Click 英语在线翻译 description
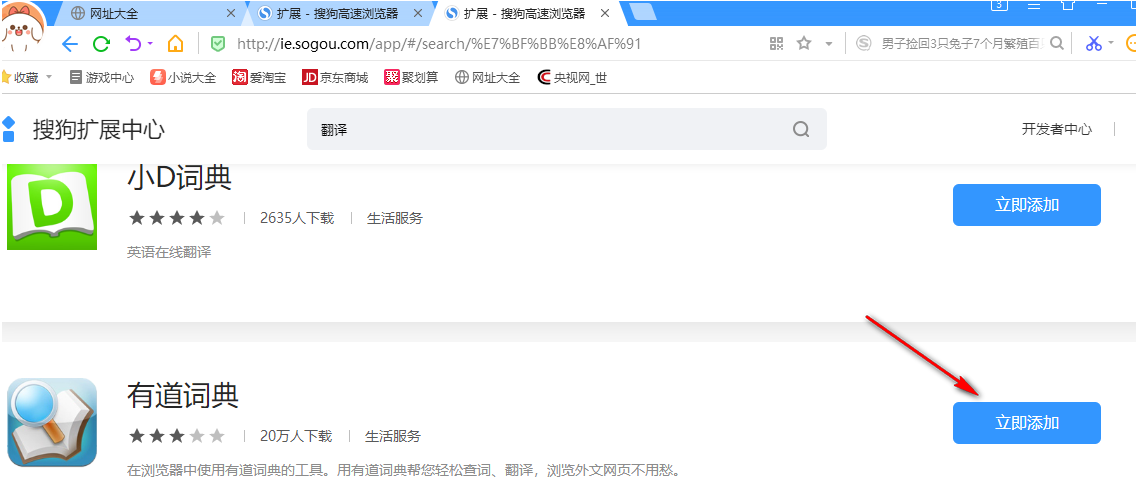 pos(169,253)
